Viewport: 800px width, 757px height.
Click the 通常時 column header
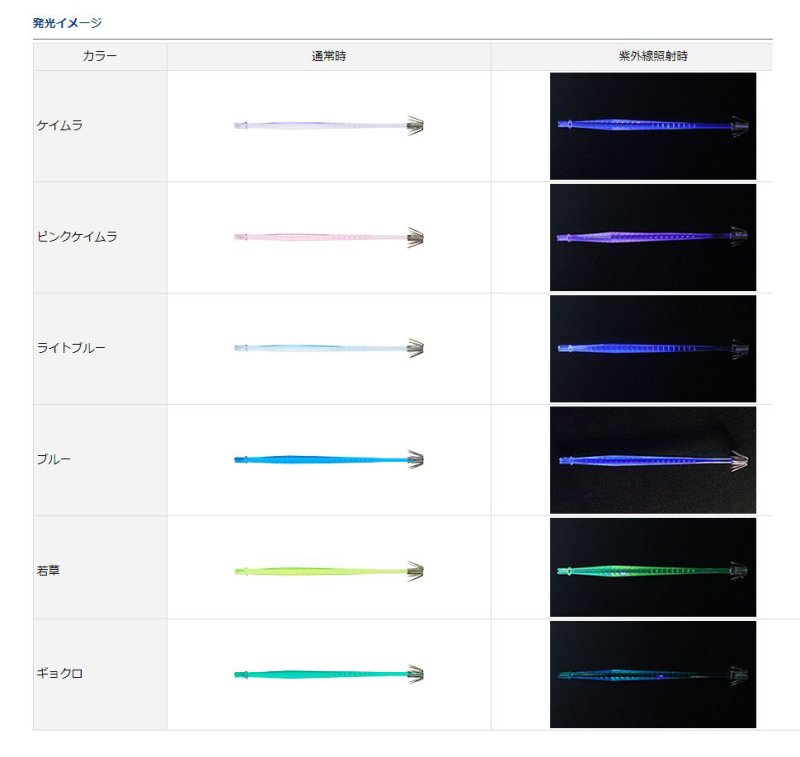click(x=330, y=55)
